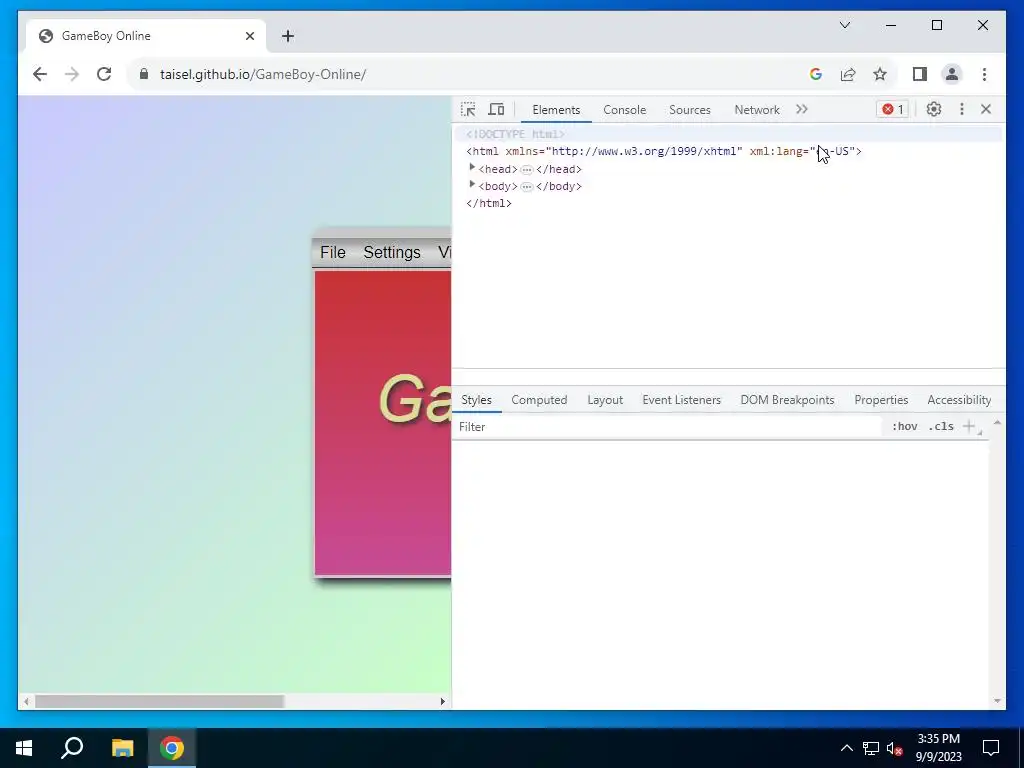Click the horizontal scrollbar right arrow
1024x768 pixels.
click(442, 701)
